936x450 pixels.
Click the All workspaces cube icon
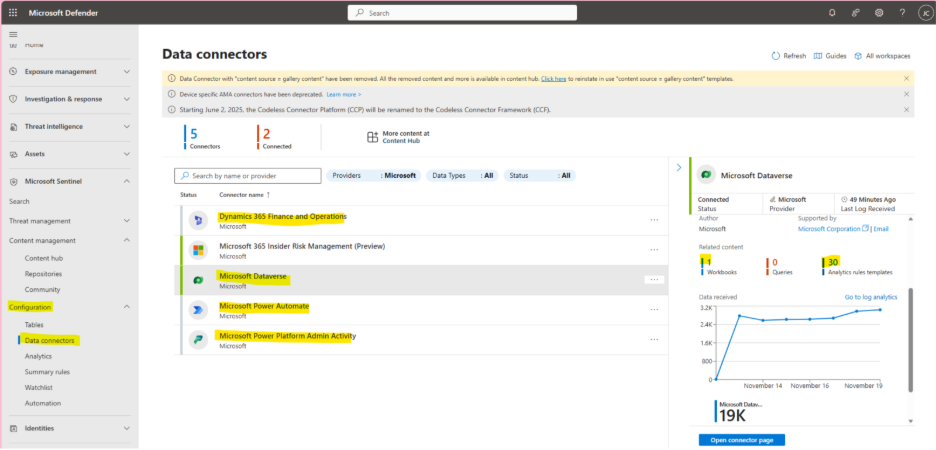pos(858,56)
